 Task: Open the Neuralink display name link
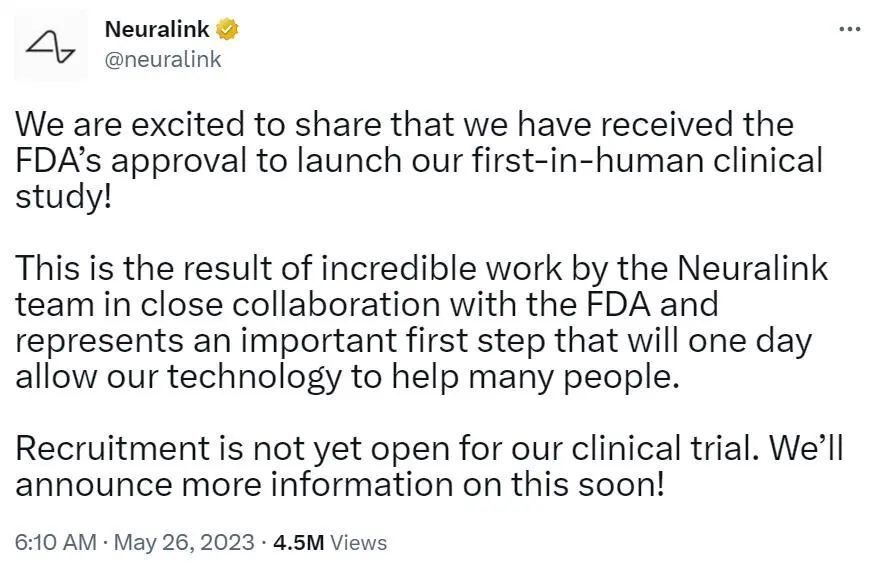point(157,29)
